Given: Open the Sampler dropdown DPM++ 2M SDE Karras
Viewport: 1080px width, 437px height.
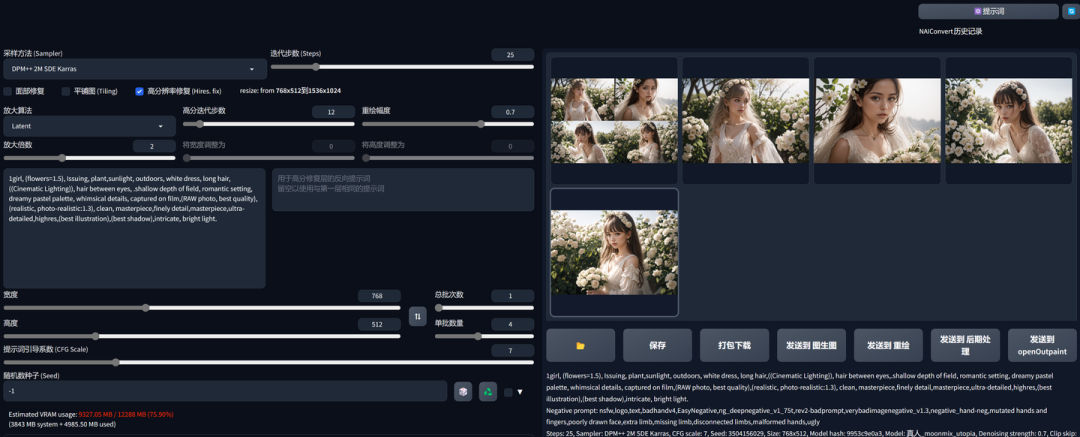Looking at the screenshot, I should click(134, 69).
